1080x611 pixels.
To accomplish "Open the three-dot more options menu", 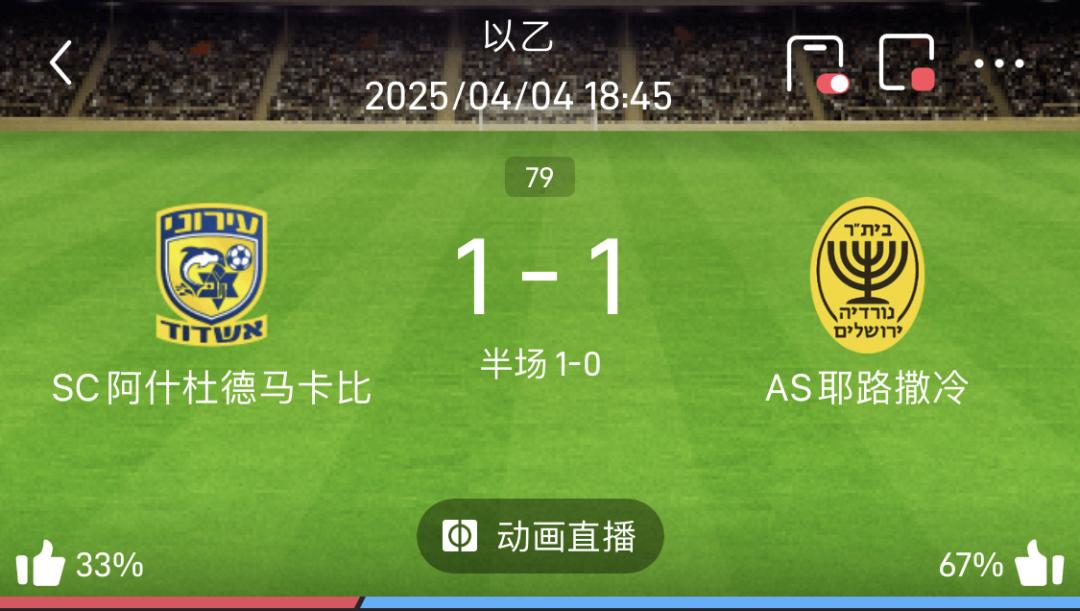I will [999, 63].
